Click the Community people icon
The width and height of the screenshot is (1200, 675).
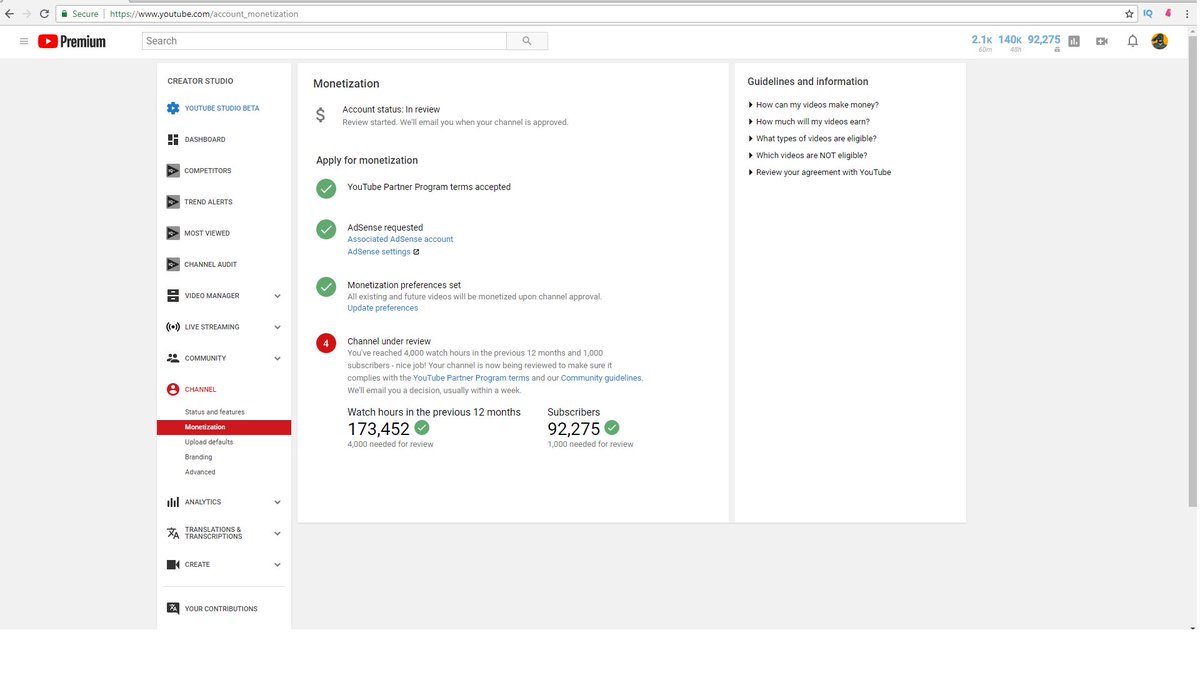click(173, 358)
